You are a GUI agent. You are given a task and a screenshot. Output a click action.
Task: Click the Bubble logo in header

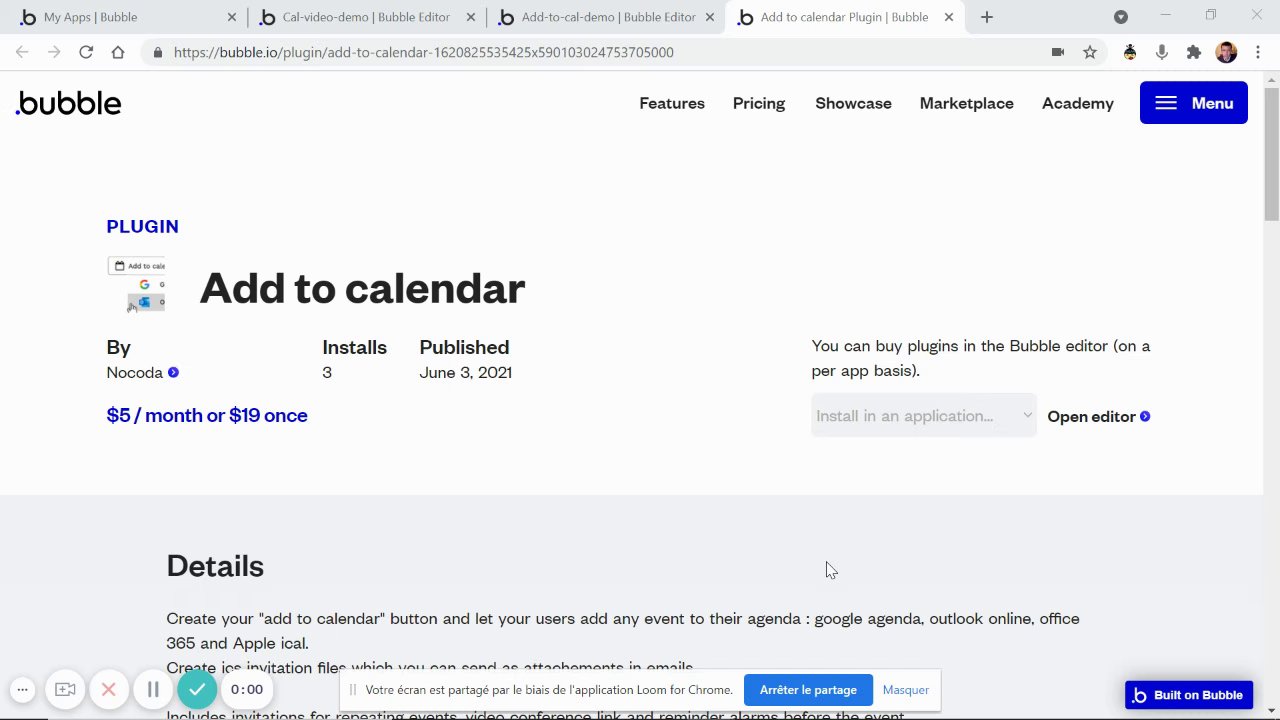[69, 103]
